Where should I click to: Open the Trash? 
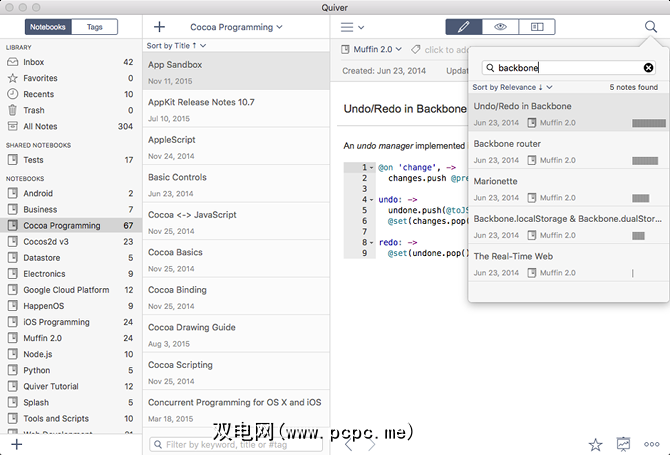pyautogui.click(x=71, y=110)
